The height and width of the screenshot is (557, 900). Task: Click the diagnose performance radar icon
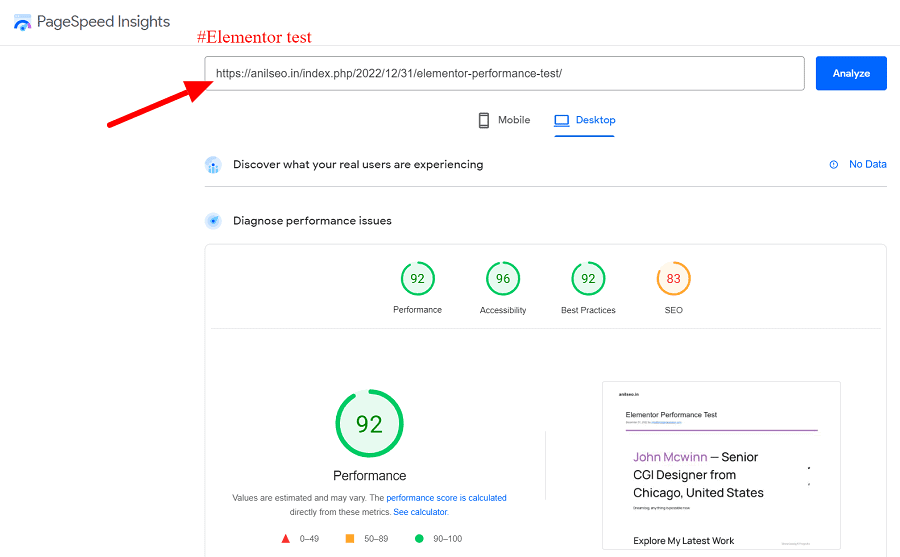tap(213, 221)
